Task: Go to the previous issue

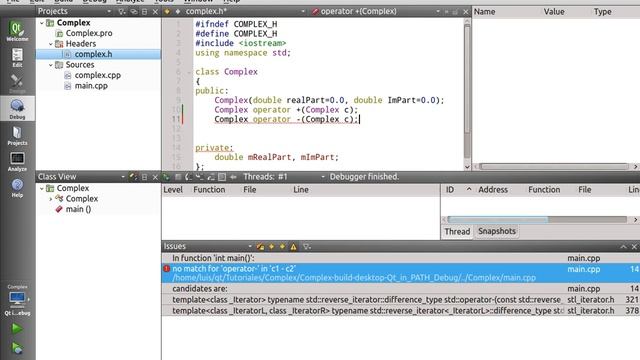Action: [x=271, y=247]
